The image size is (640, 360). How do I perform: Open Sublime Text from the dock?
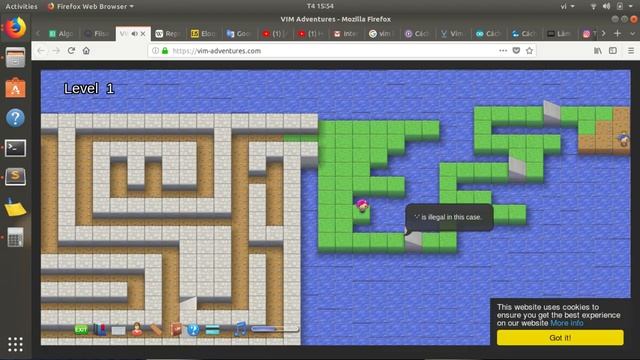pos(16,177)
